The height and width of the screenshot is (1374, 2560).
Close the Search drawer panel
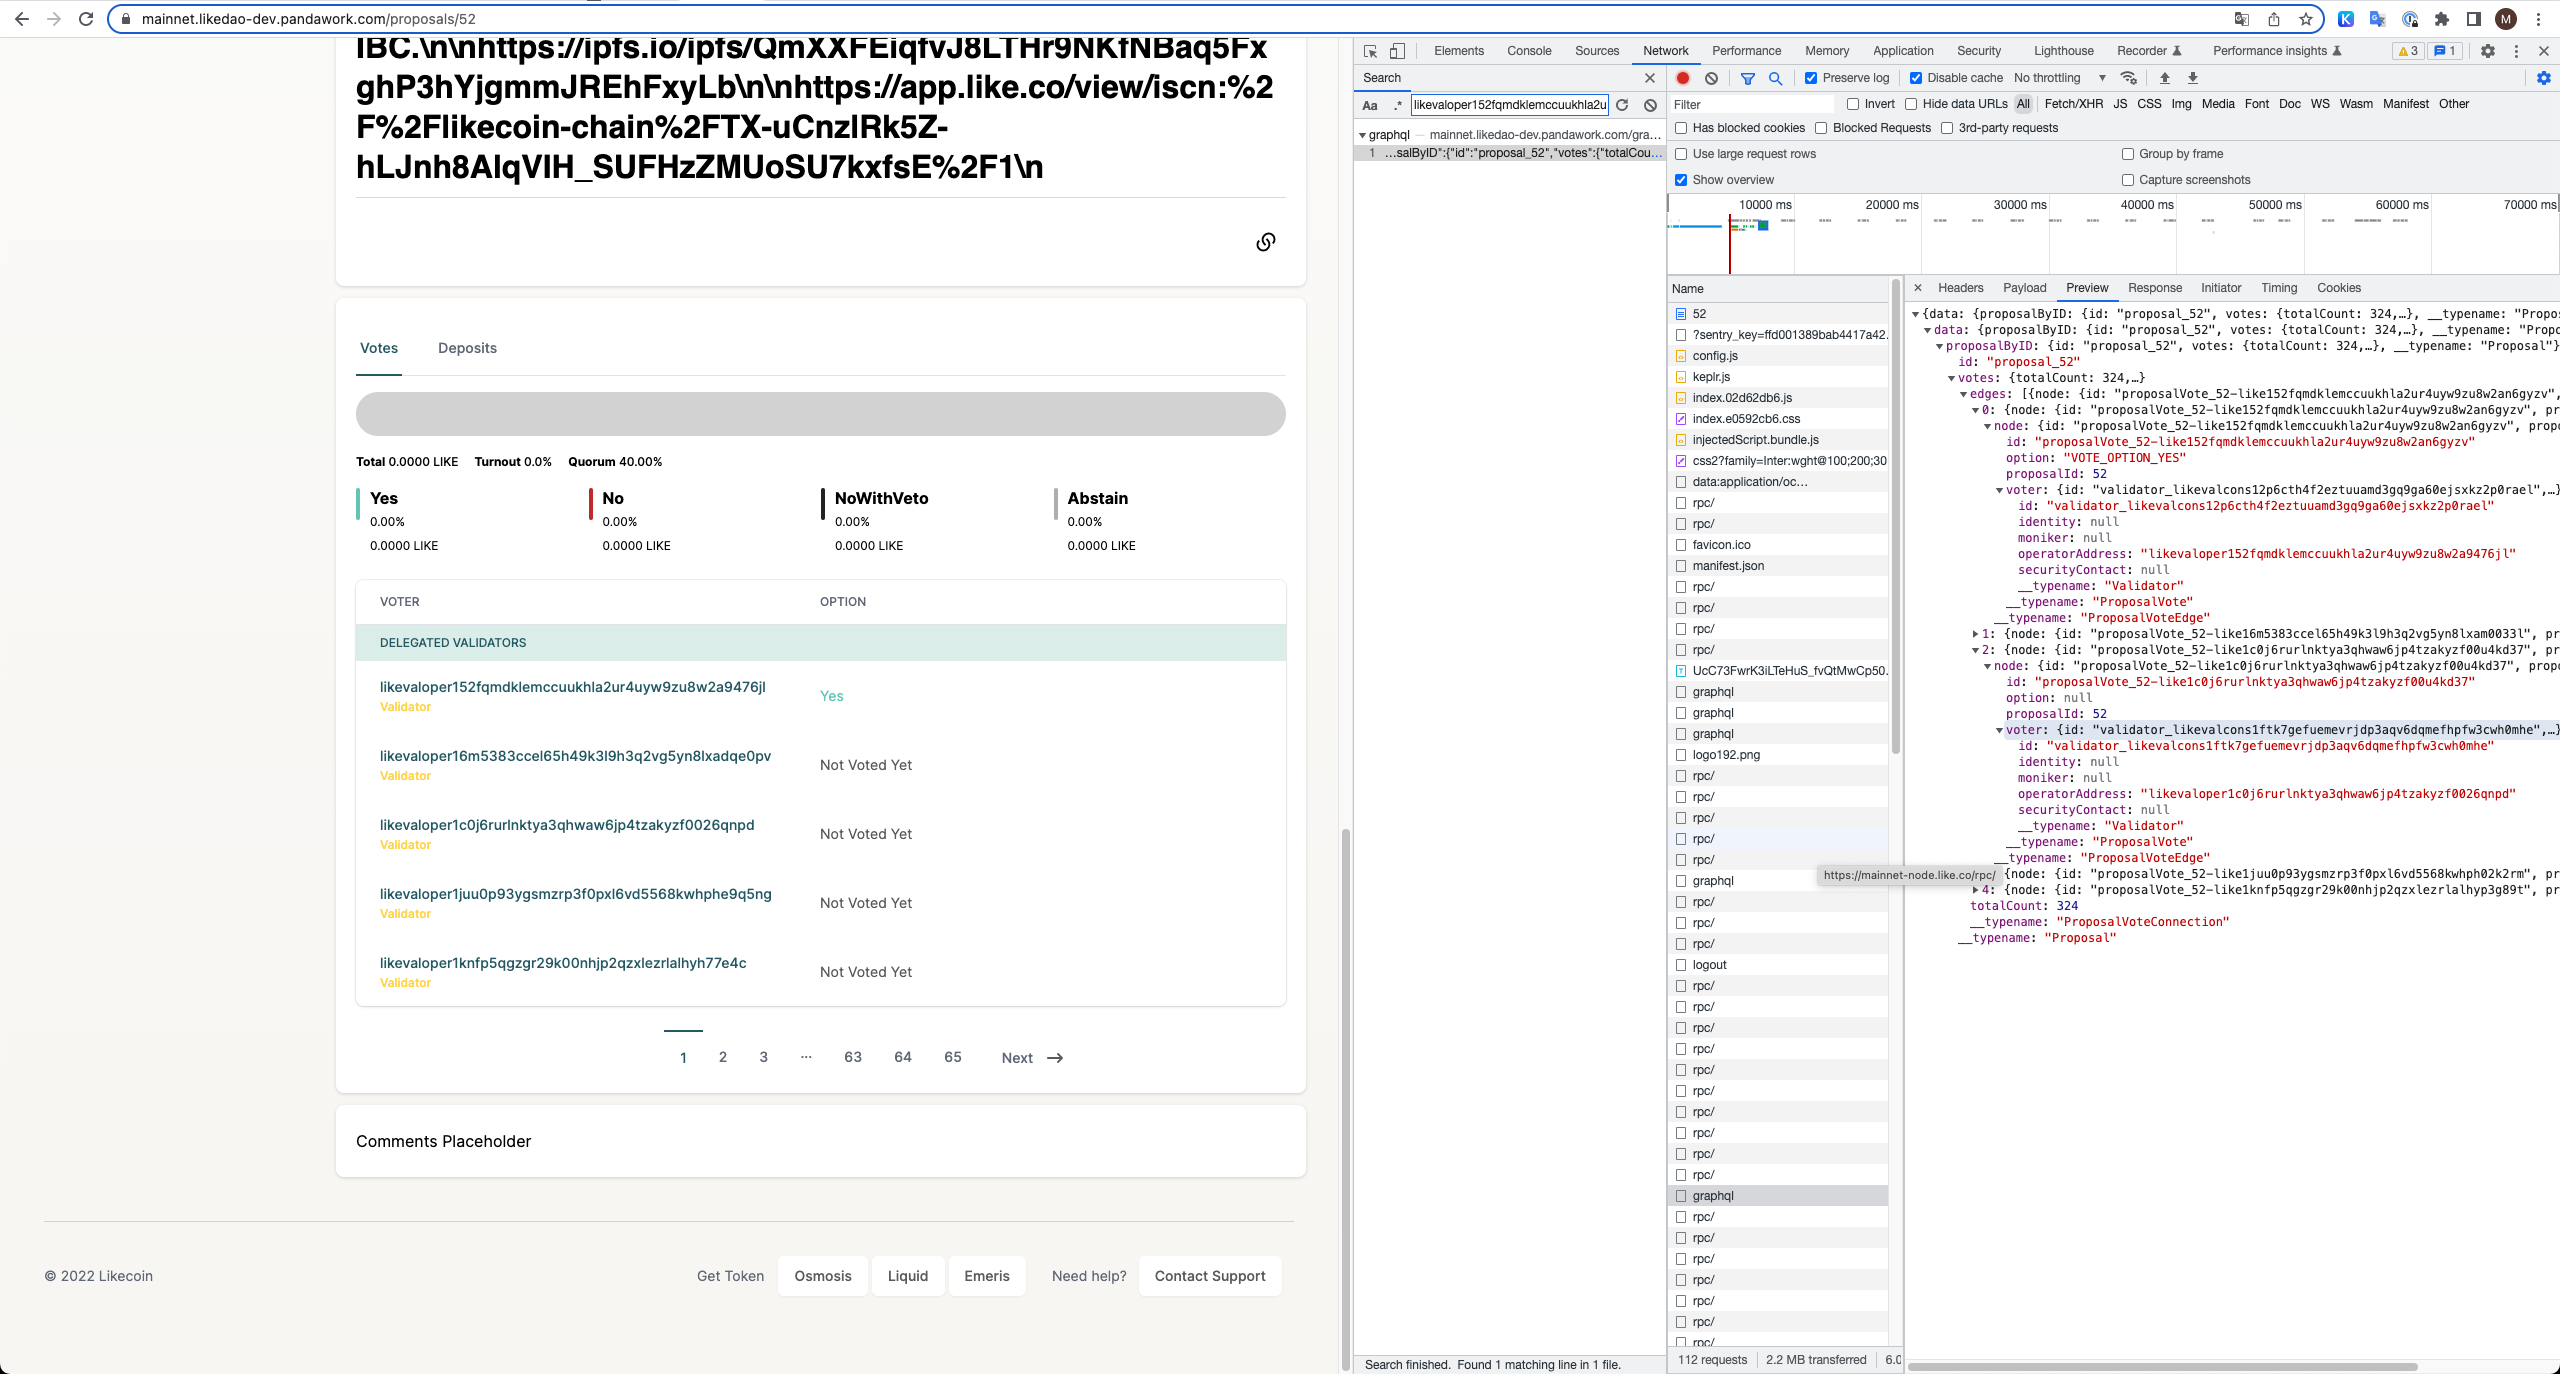click(1649, 78)
